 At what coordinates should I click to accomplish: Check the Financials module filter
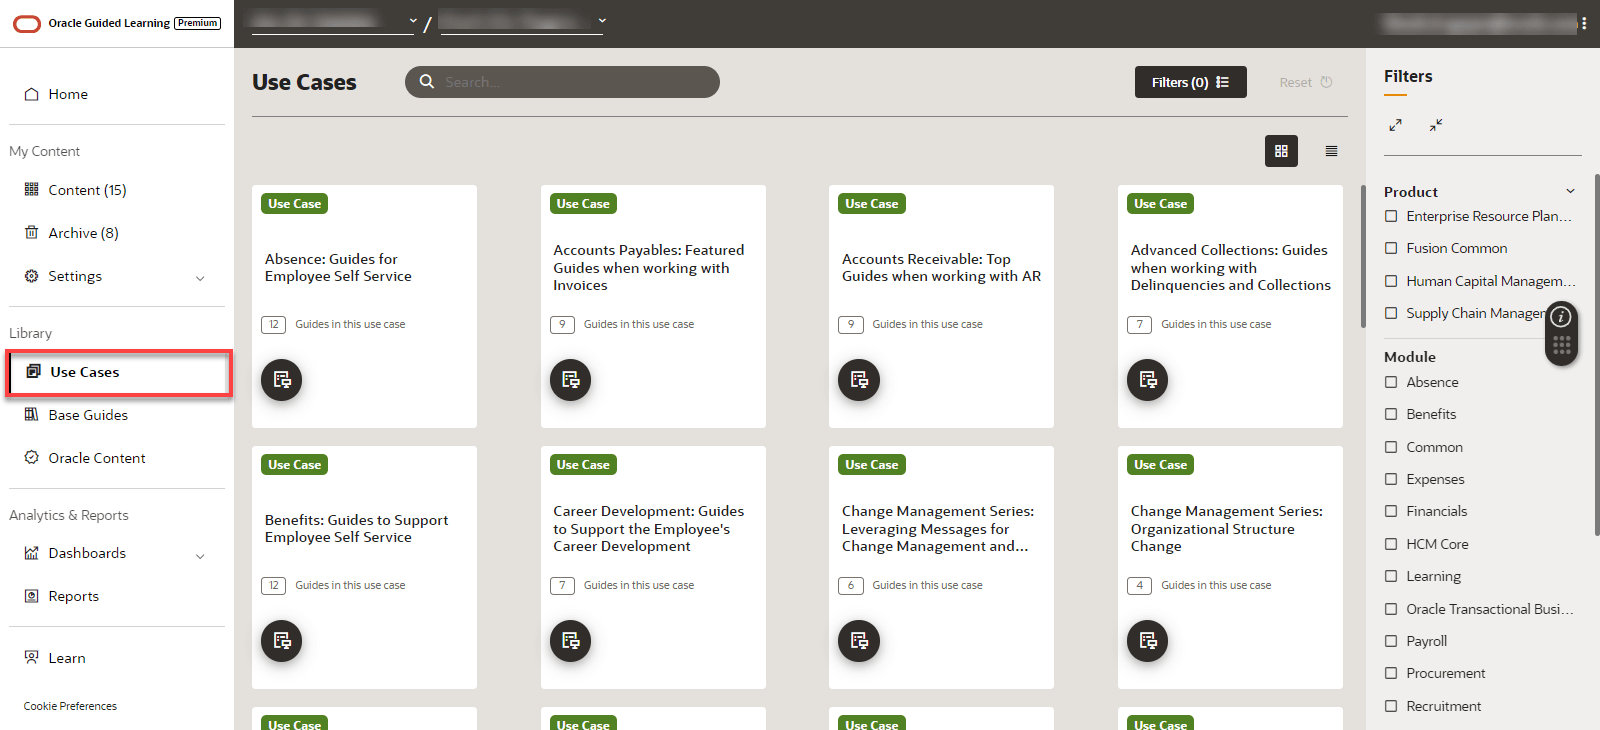pos(1391,511)
